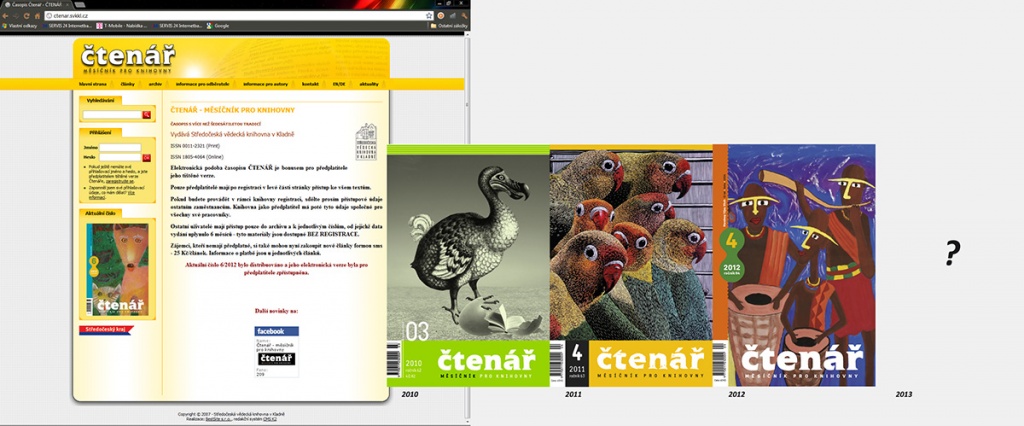Open the aktuality menu item
This screenshot has height=426, width=1024.
tap(368, 84)
